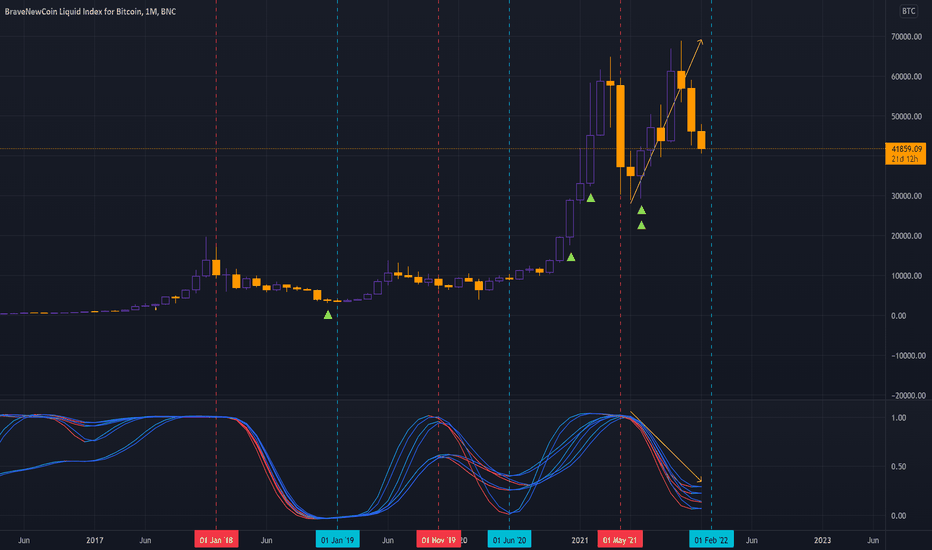The image size is (932, 550).
Task: Click the -10000.00 price axis label
Action: coord(906,356)
